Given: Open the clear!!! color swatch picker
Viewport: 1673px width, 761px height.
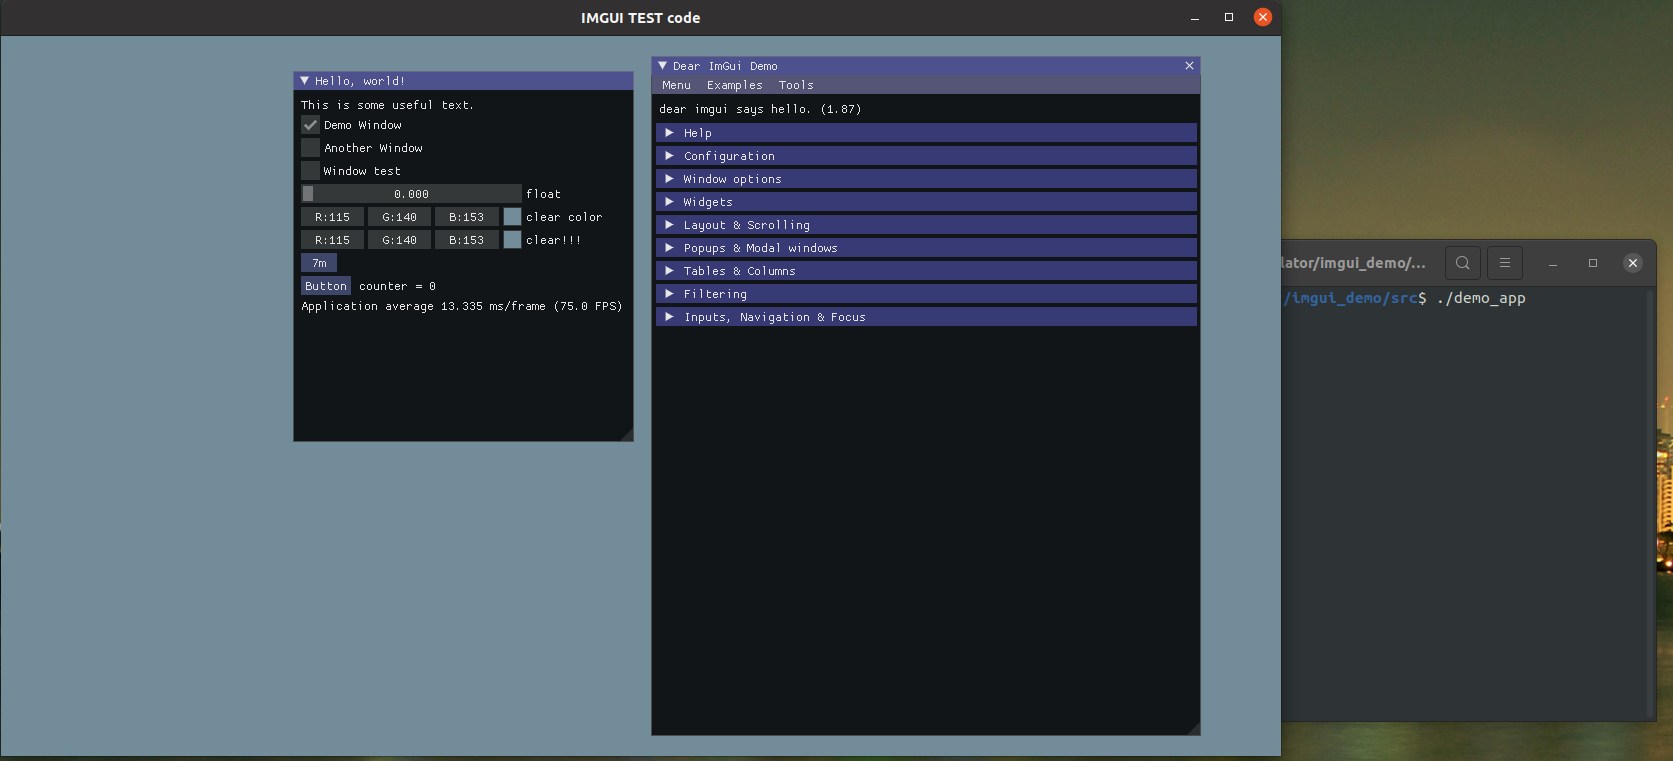Looking at the screenshot, I should coord(512,240).
